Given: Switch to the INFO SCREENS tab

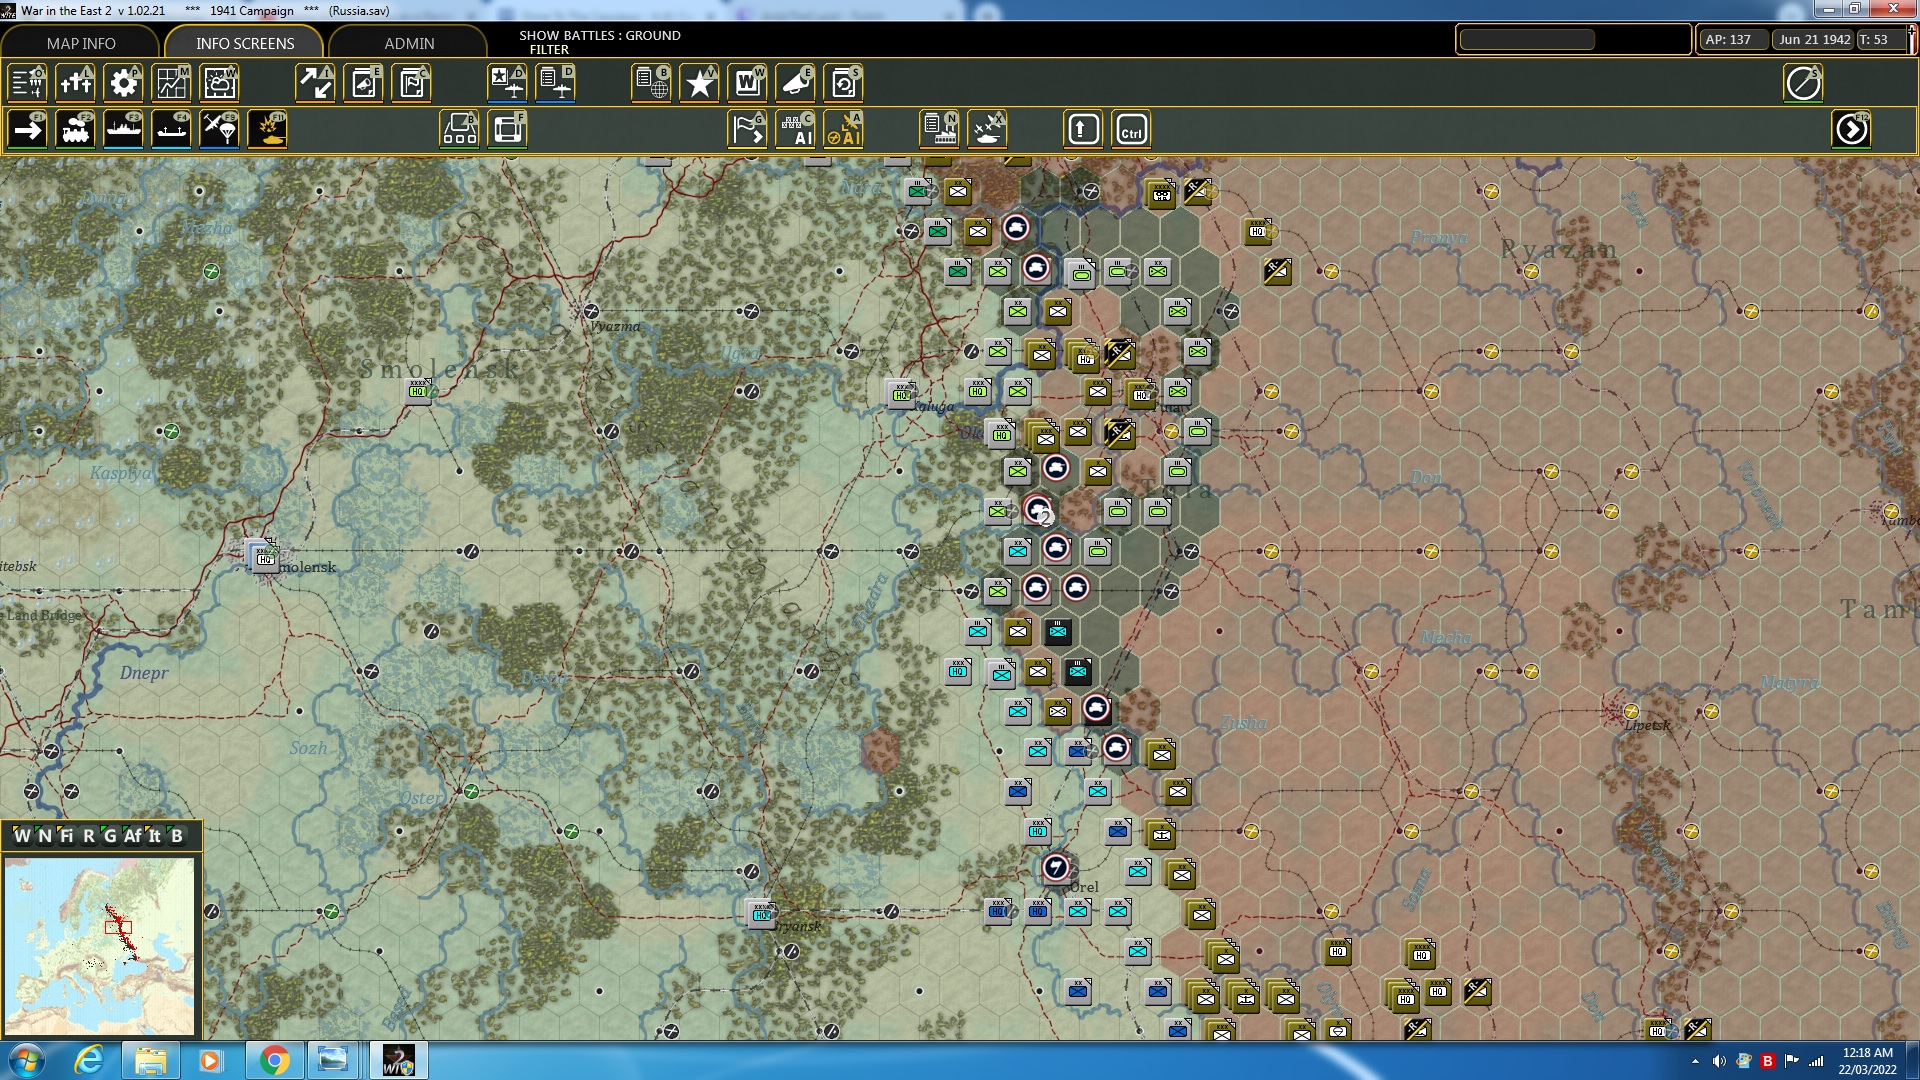Looking at the screenshot, I should [245, 43].
